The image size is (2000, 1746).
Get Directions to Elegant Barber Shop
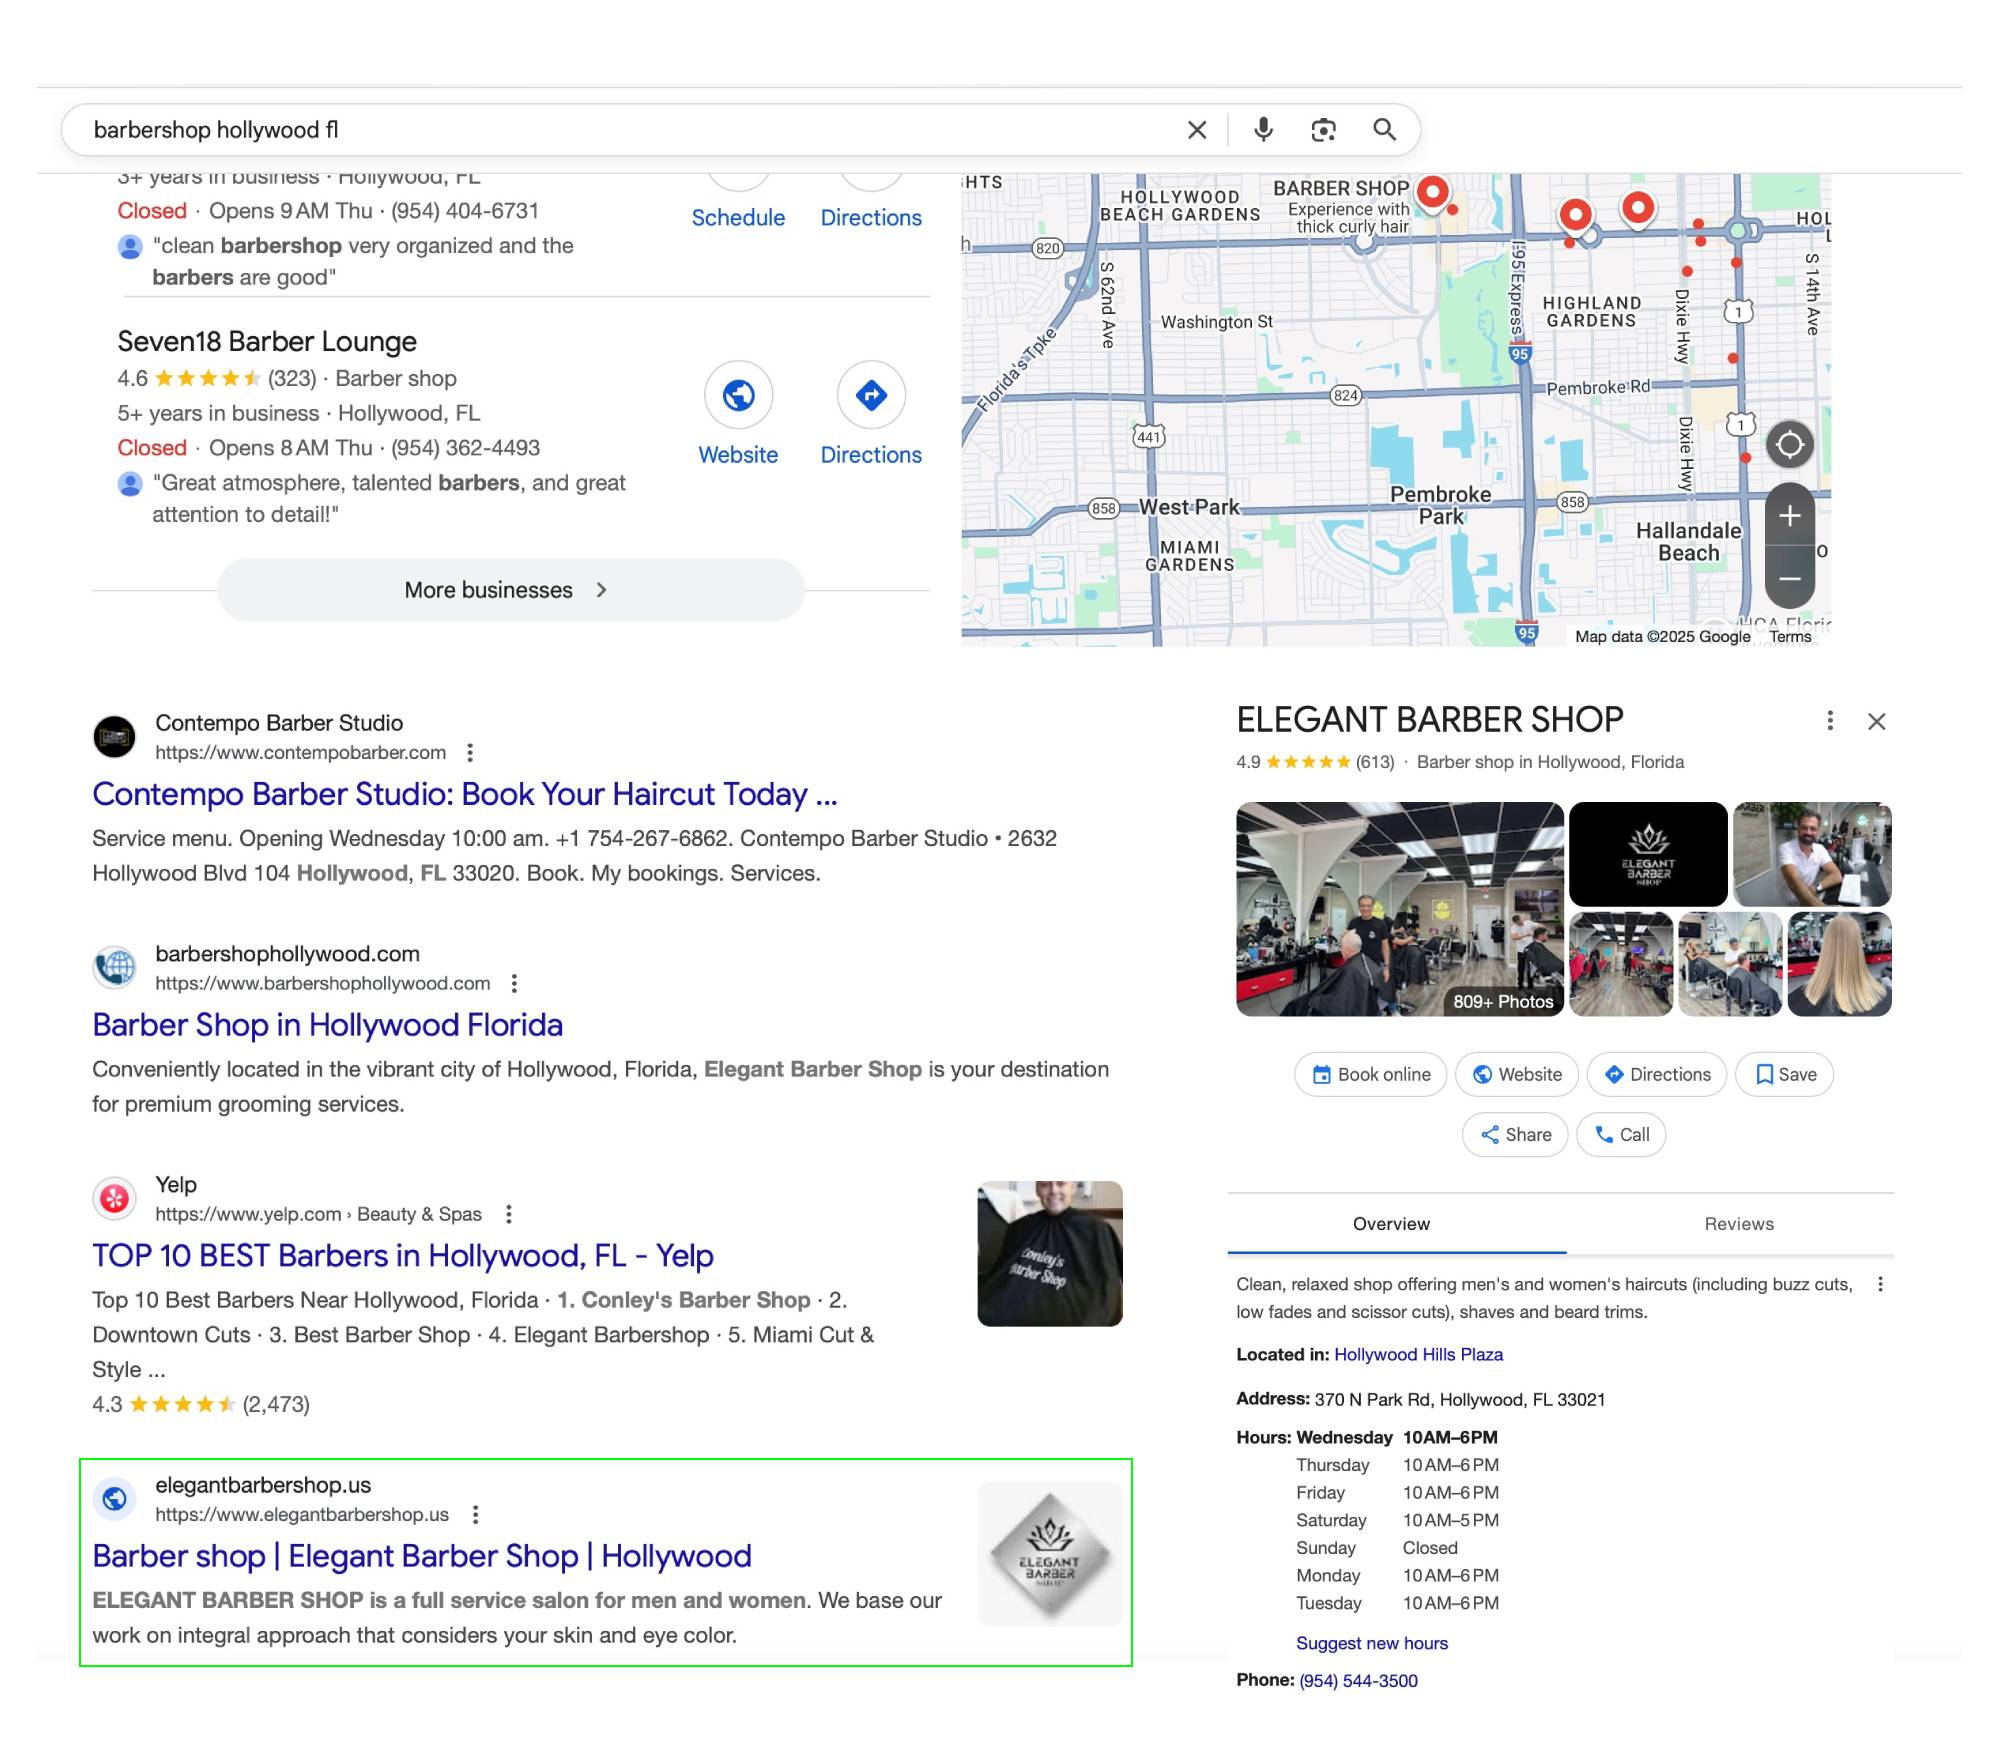1656,1074
